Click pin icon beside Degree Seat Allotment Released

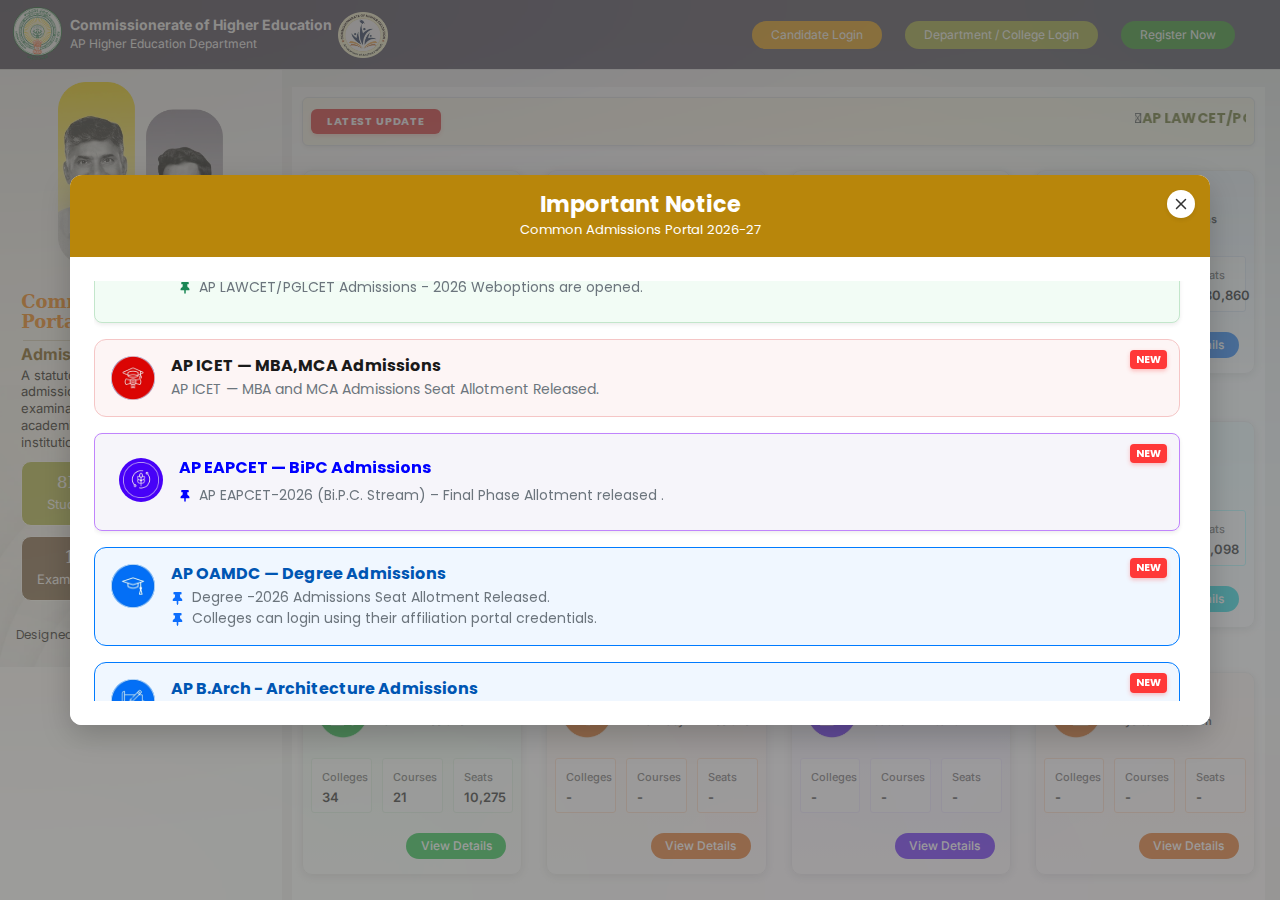coord(178,597)
